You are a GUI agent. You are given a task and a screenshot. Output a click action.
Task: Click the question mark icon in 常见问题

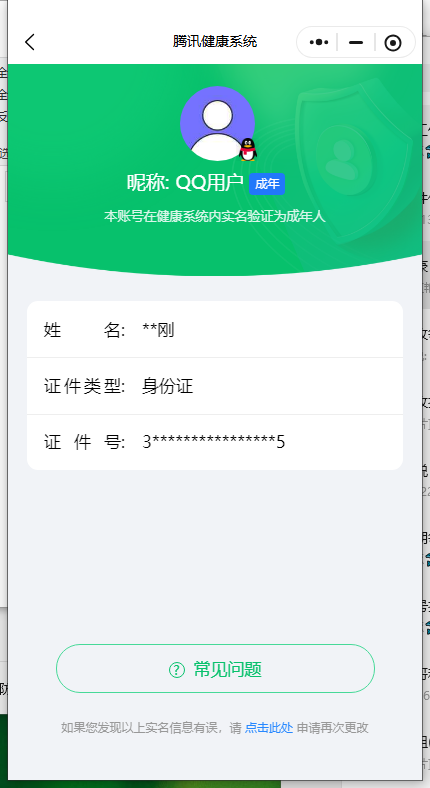tap(177, 669)
